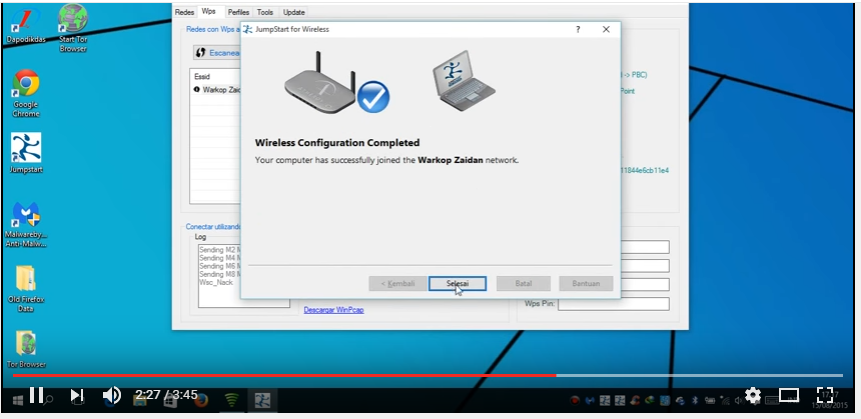Click the Wsc_Nack log entry
861x419 pixels.
(216, 282)
